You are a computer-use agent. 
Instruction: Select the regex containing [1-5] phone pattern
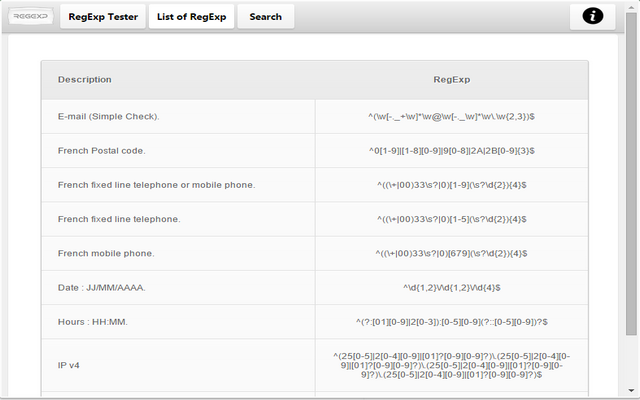[451, 219]
